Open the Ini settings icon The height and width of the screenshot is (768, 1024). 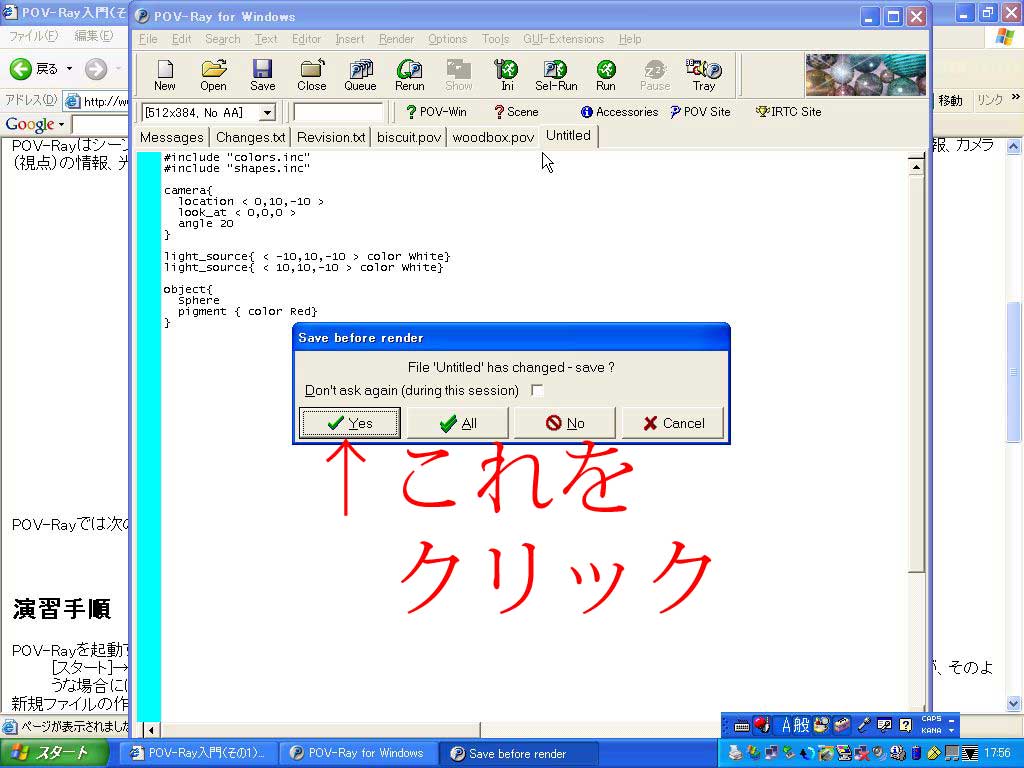pyautogui.click(x=507, y=74)
